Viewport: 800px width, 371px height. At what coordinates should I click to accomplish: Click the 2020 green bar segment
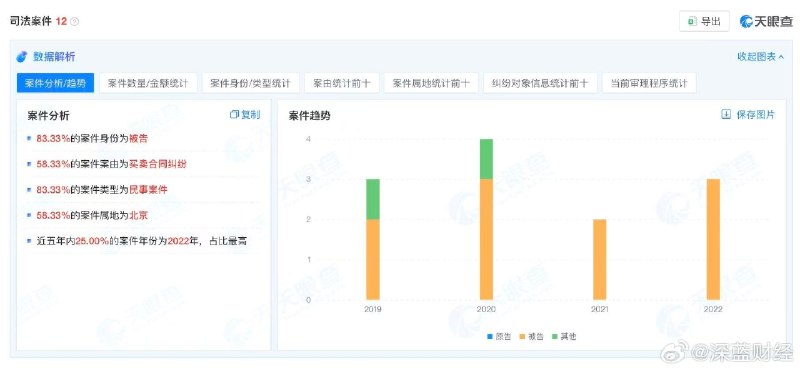click(486, 159)
